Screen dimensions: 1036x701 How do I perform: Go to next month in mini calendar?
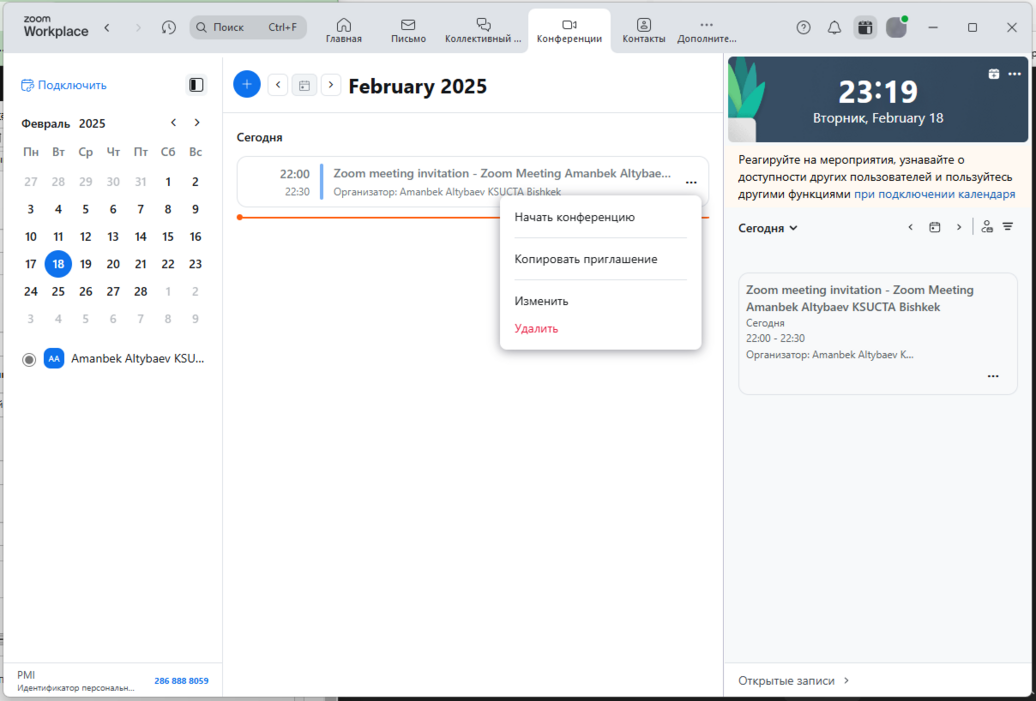pos(197,123)
